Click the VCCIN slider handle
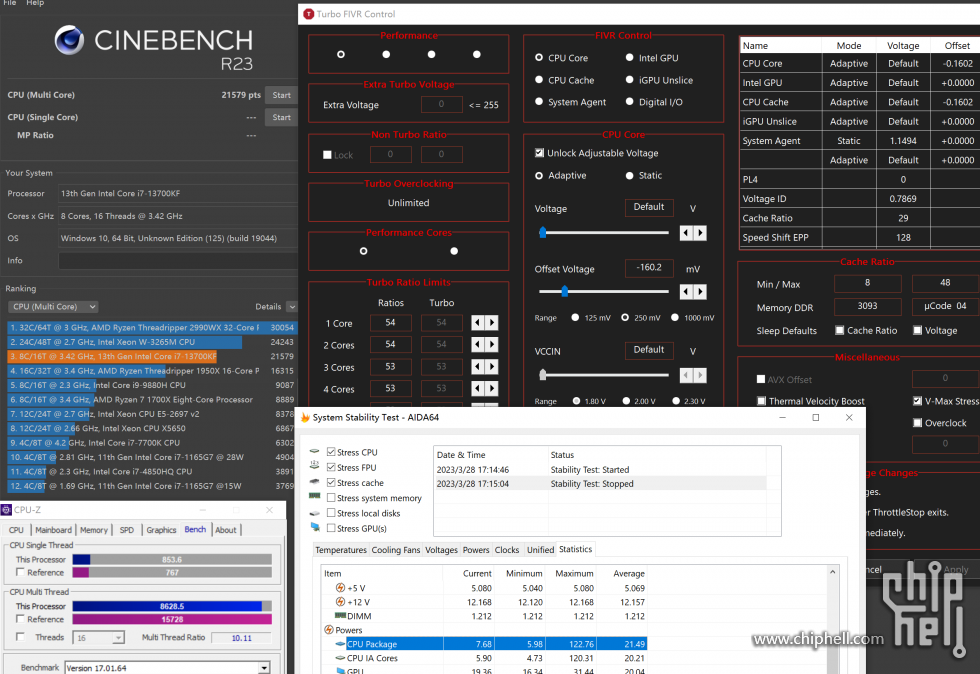Screen dimensions: 980x674 pos(542,375)
